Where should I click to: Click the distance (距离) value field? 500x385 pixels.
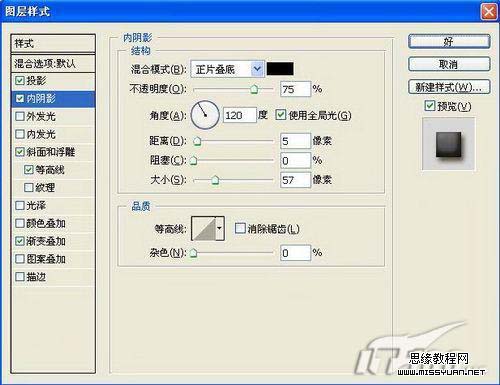[295, 141]
